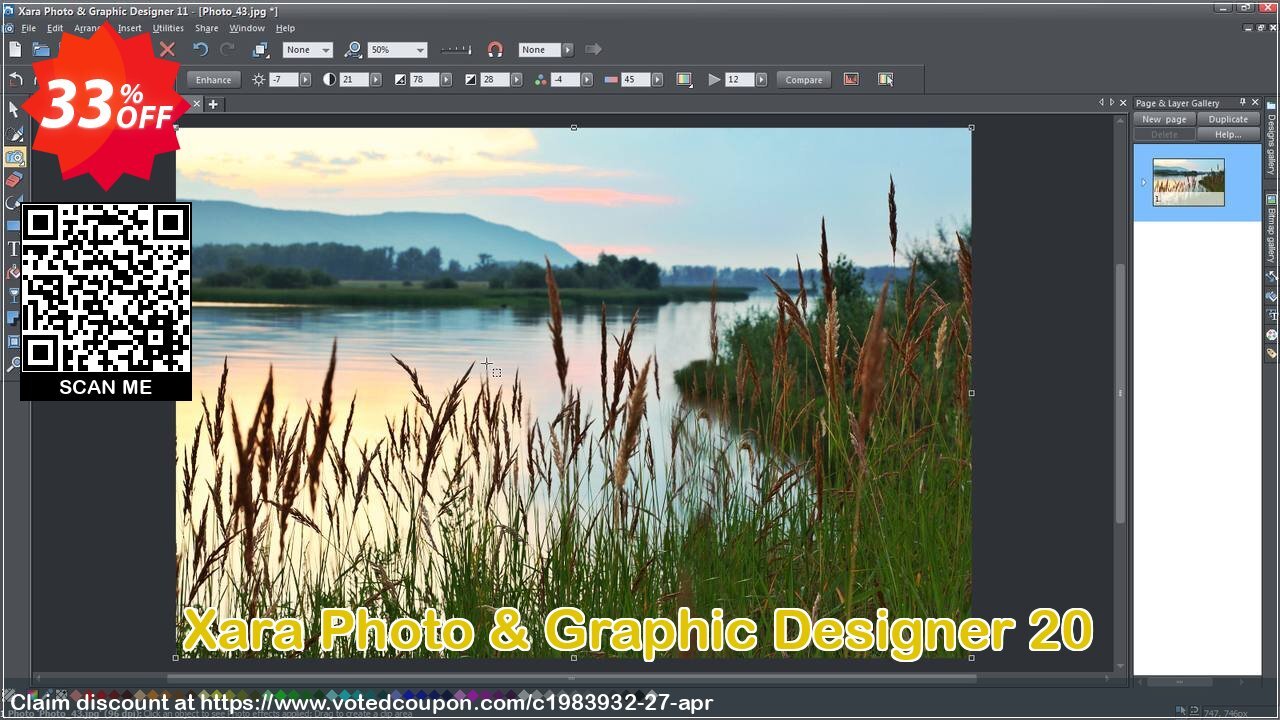
Task: Close the current document tab
Action: coord(197,104)
